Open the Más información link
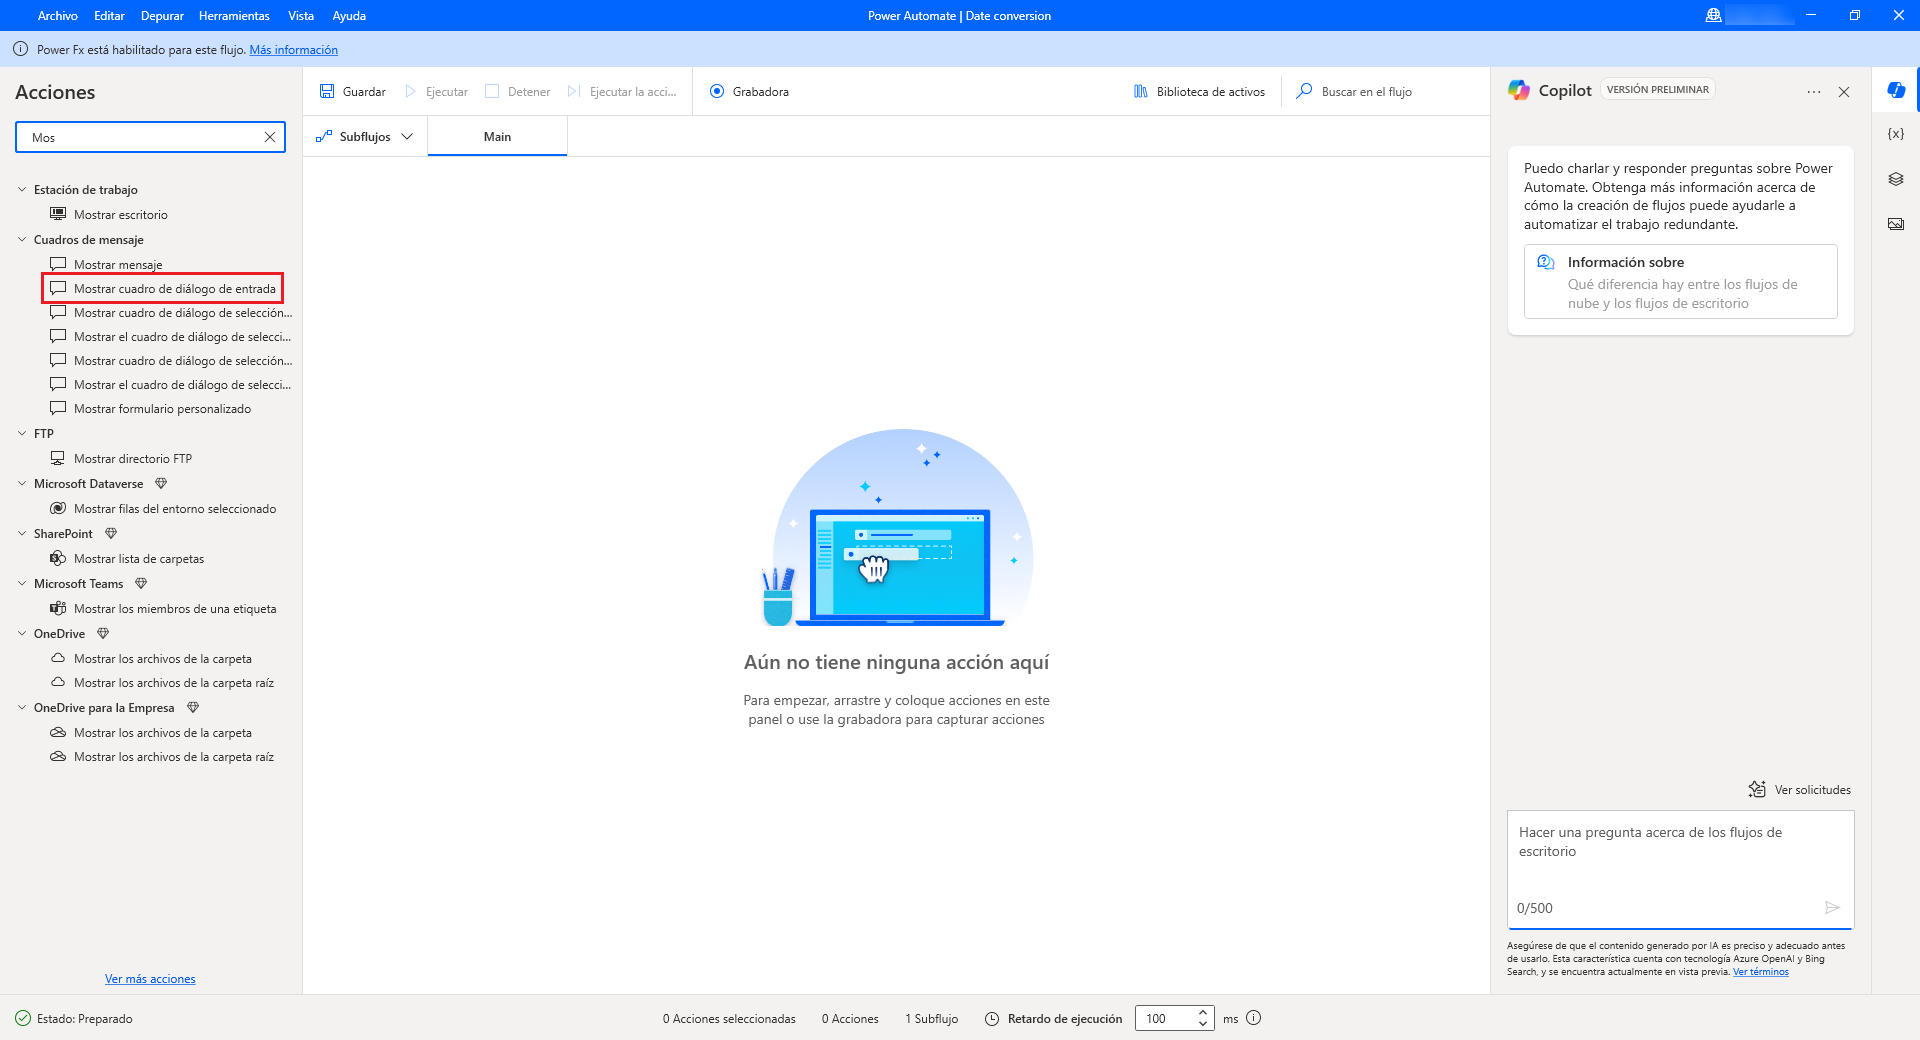Screen dimensions: 1920x1040 tap(294, 50)
